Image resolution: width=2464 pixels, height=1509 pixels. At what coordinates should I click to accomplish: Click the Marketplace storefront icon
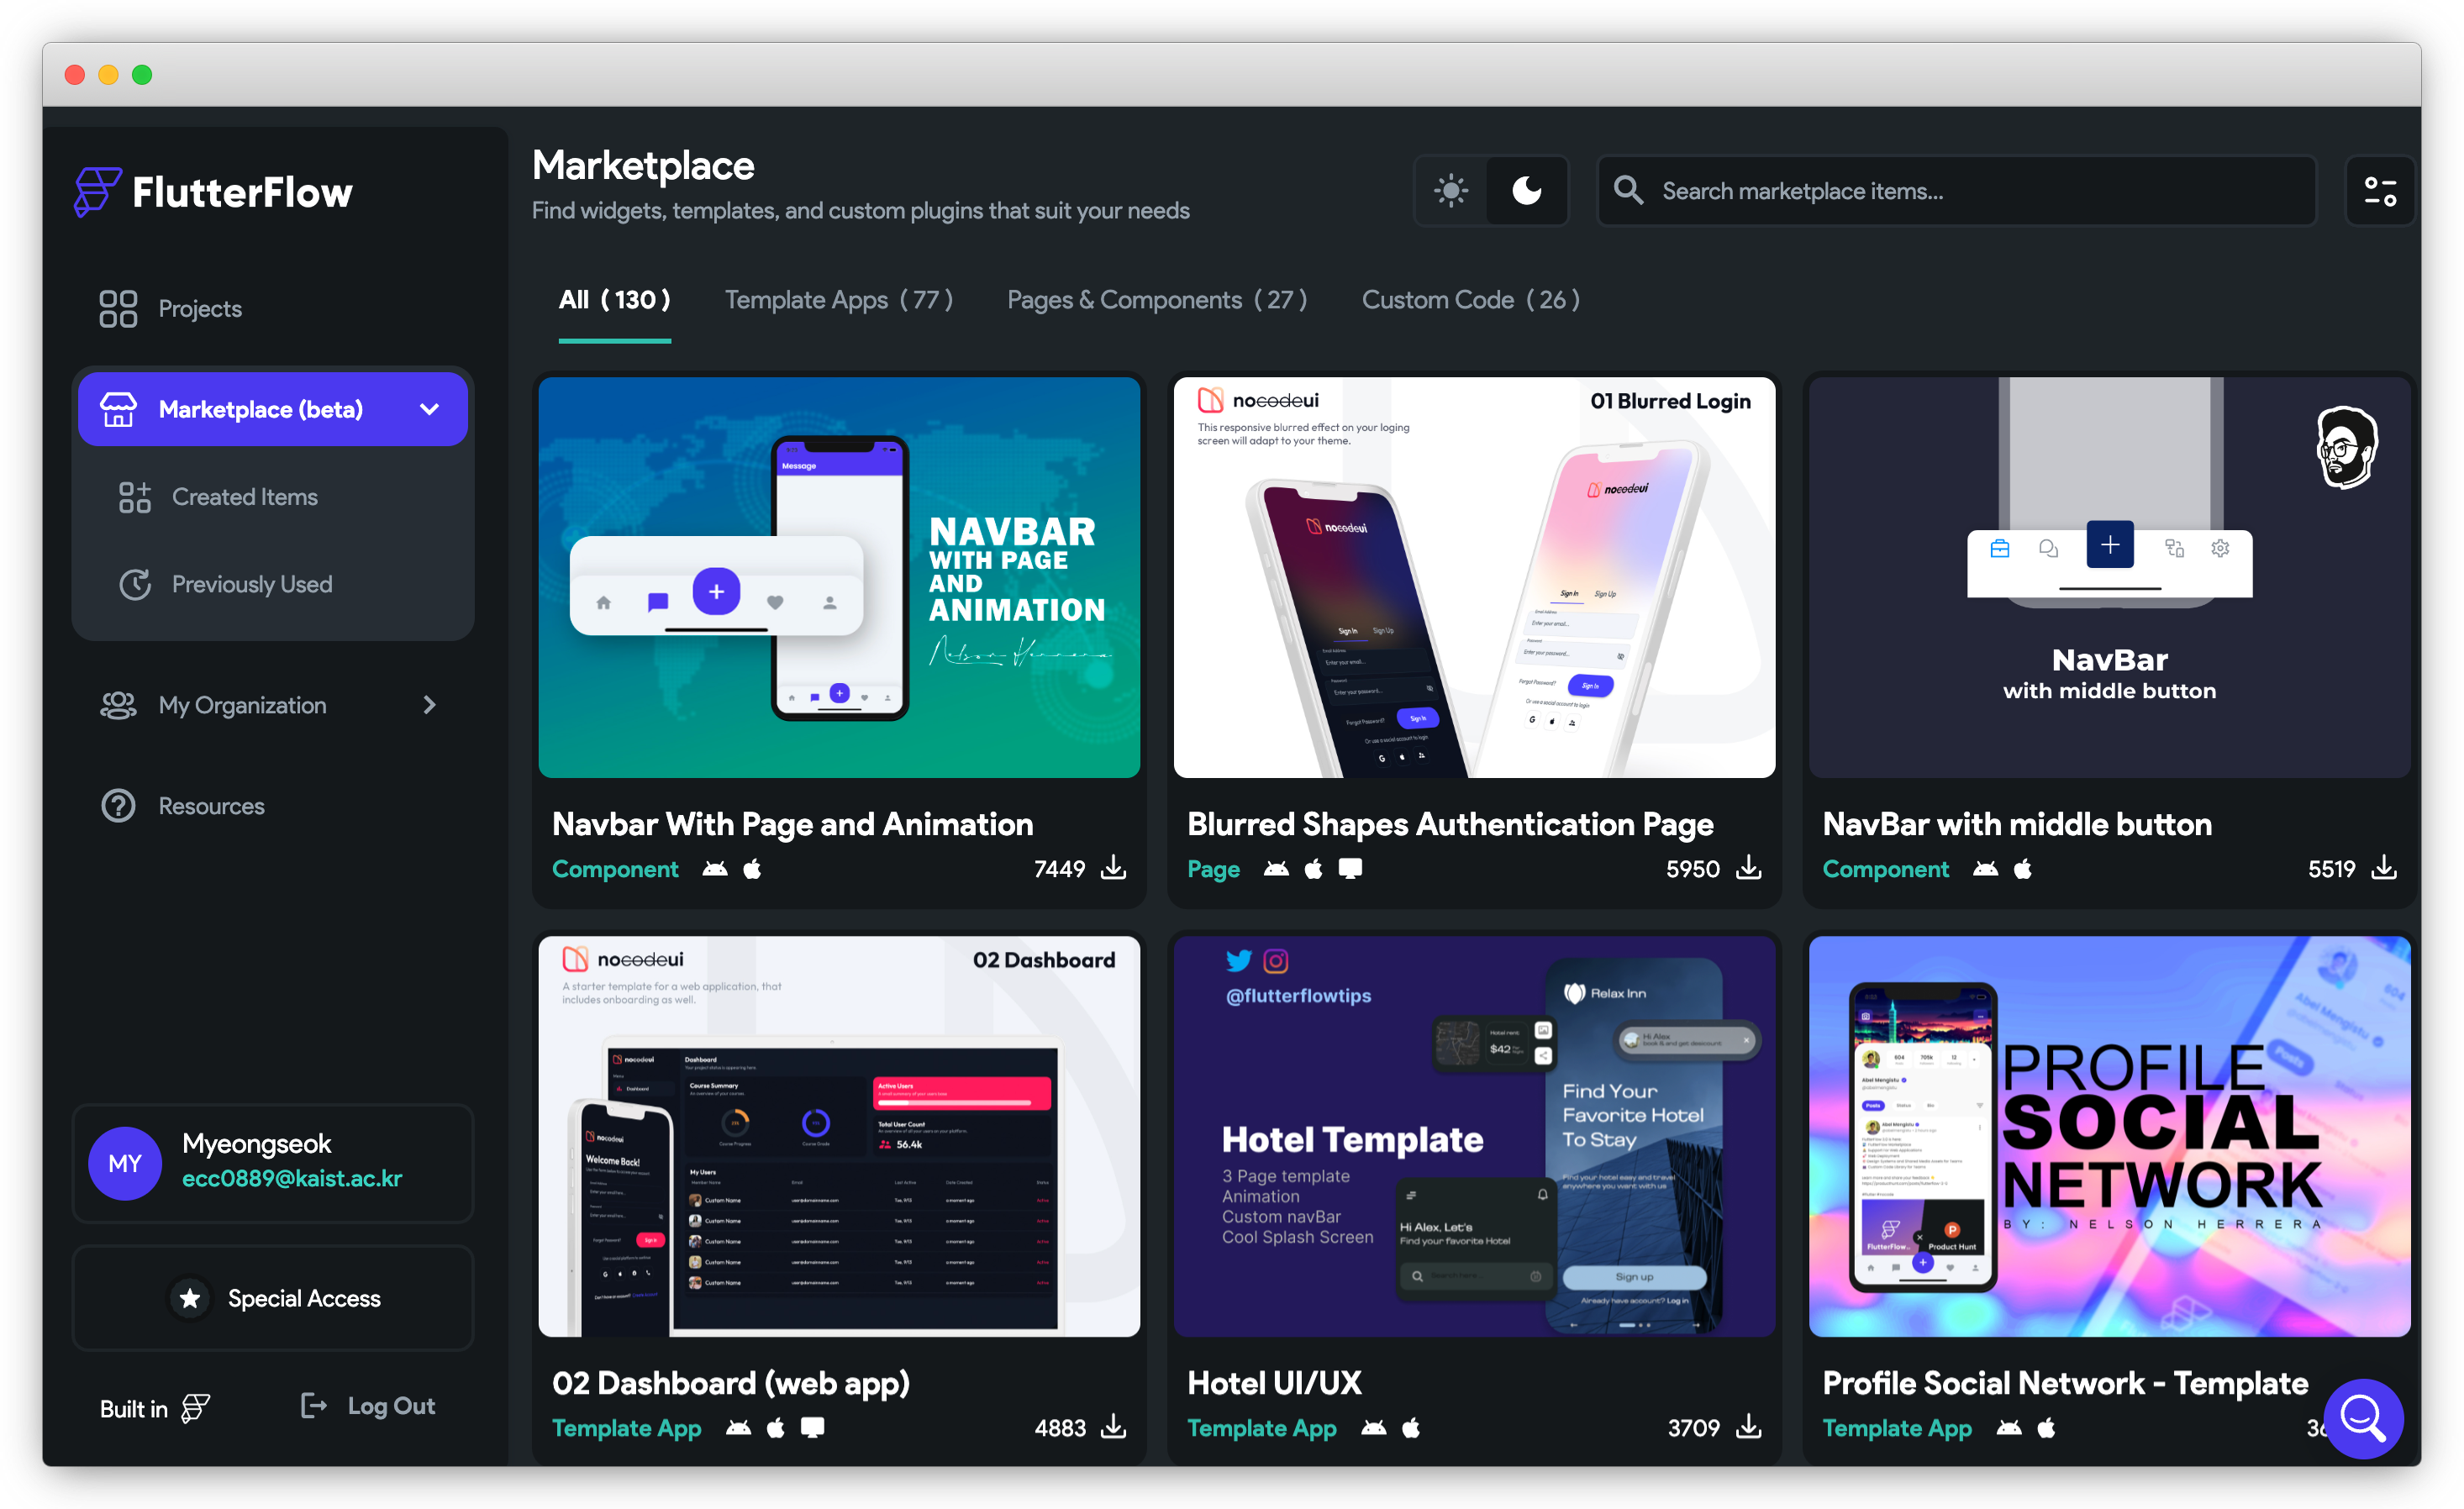tap(118, 409)
